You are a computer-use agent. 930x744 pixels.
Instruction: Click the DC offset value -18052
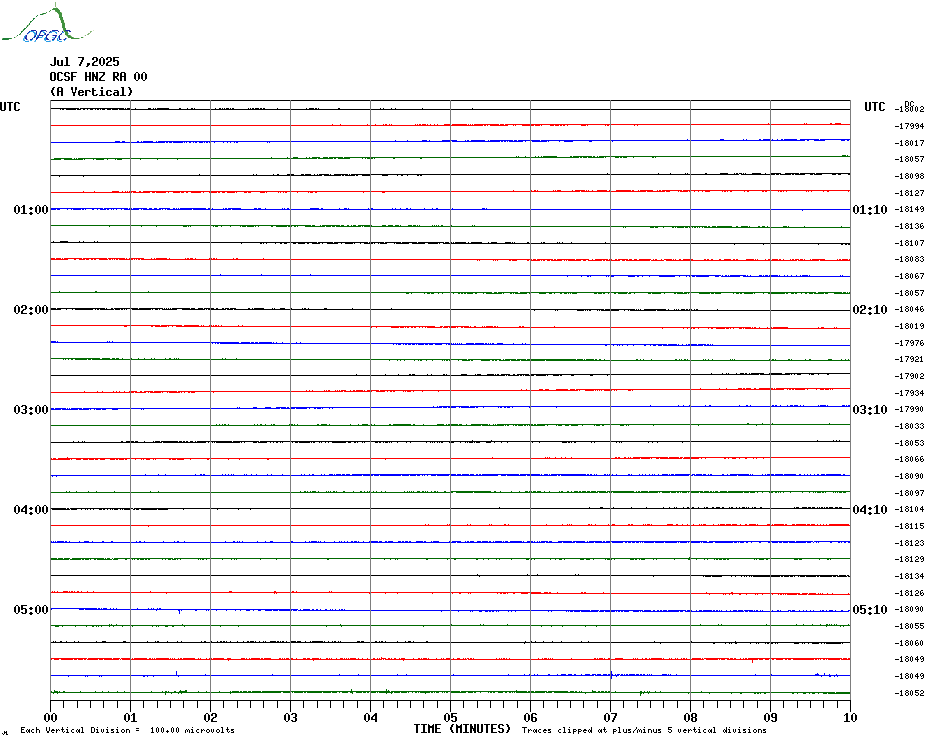coord(909,693)
